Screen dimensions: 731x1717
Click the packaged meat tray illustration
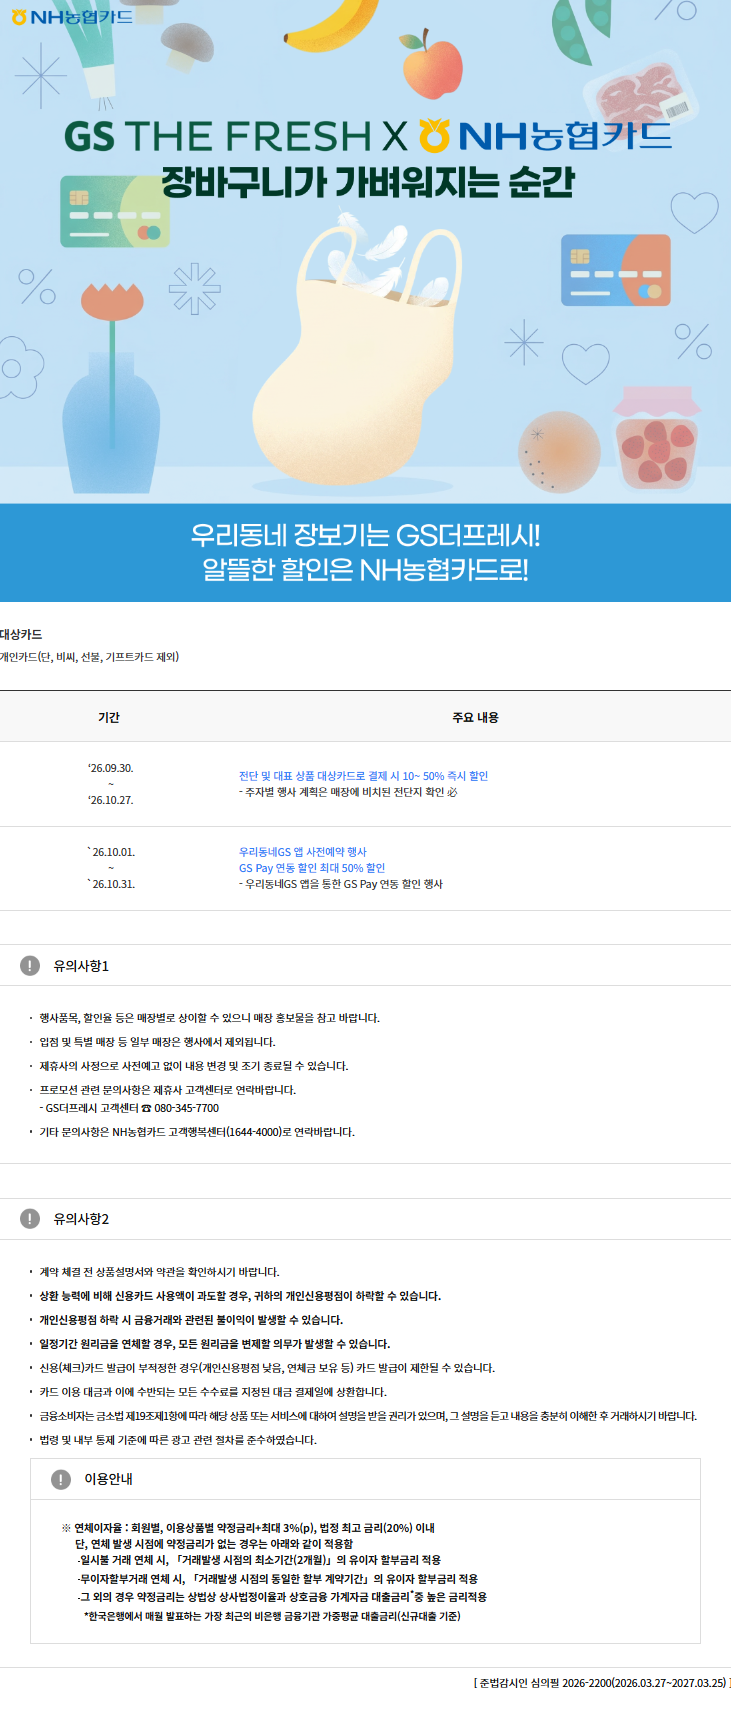(x=644, y=93)
